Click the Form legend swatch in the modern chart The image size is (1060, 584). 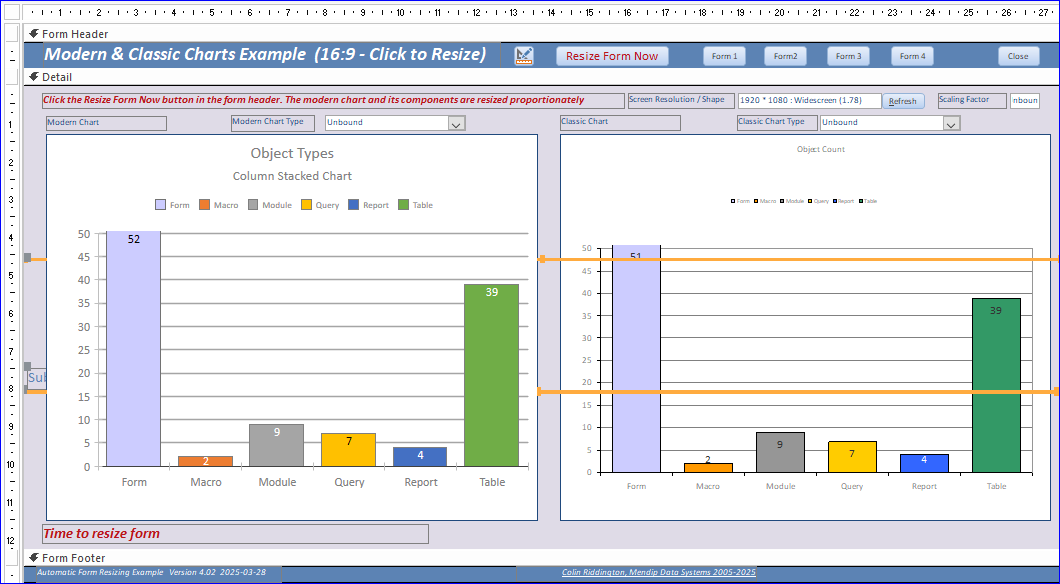click(x=161, y=205)
